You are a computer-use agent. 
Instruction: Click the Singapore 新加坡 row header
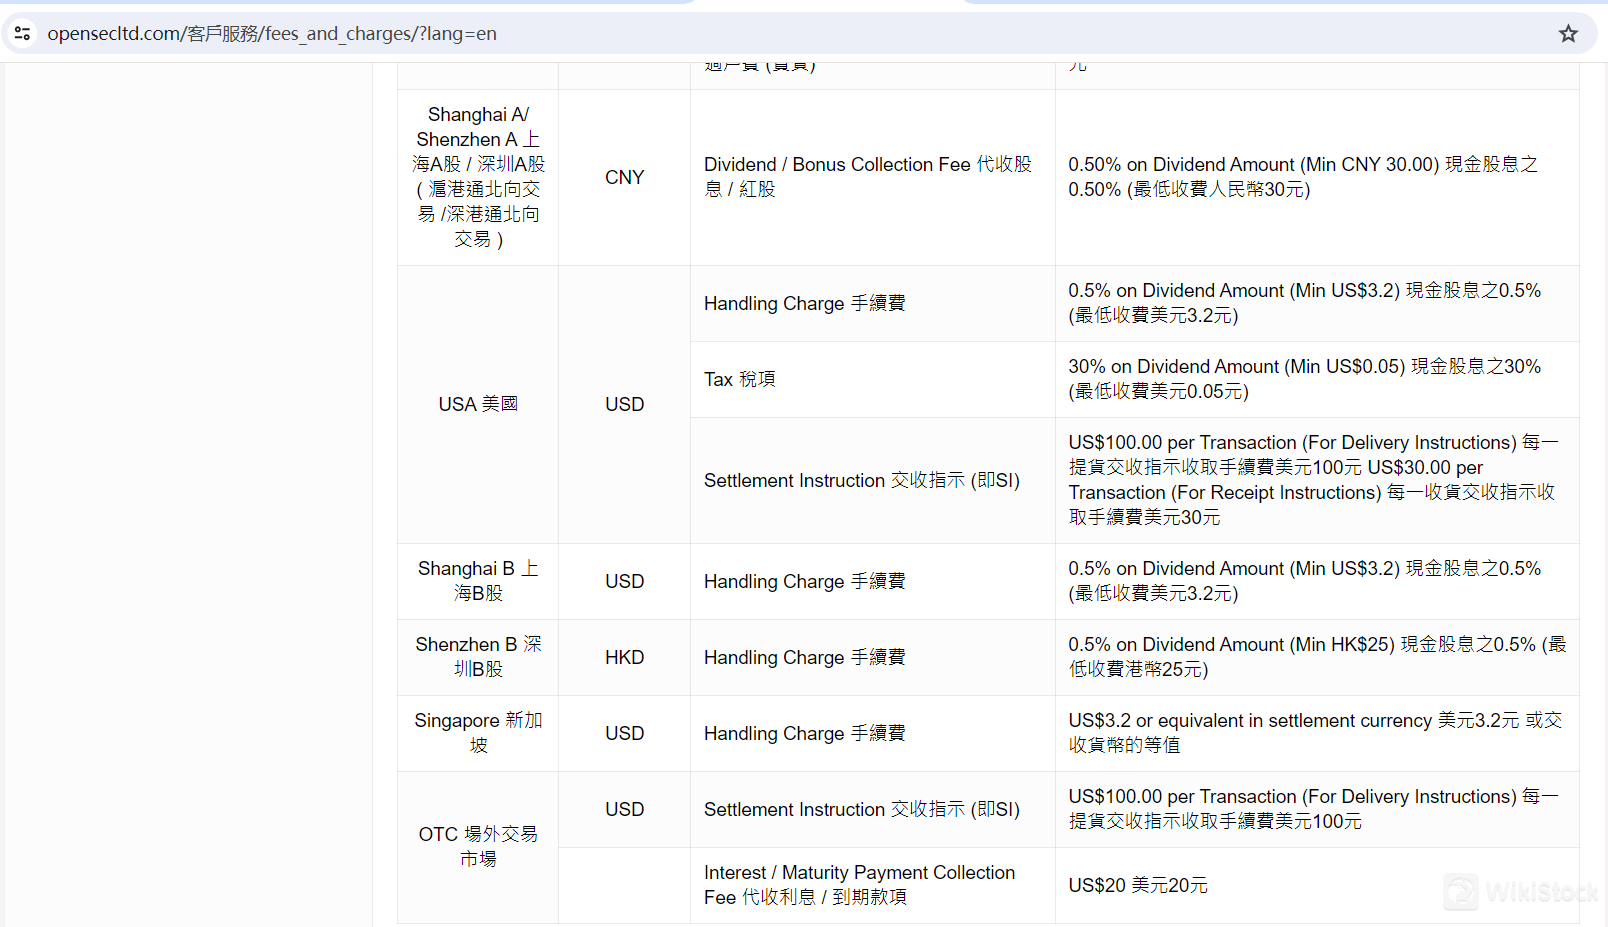click(x=477, y=732)
